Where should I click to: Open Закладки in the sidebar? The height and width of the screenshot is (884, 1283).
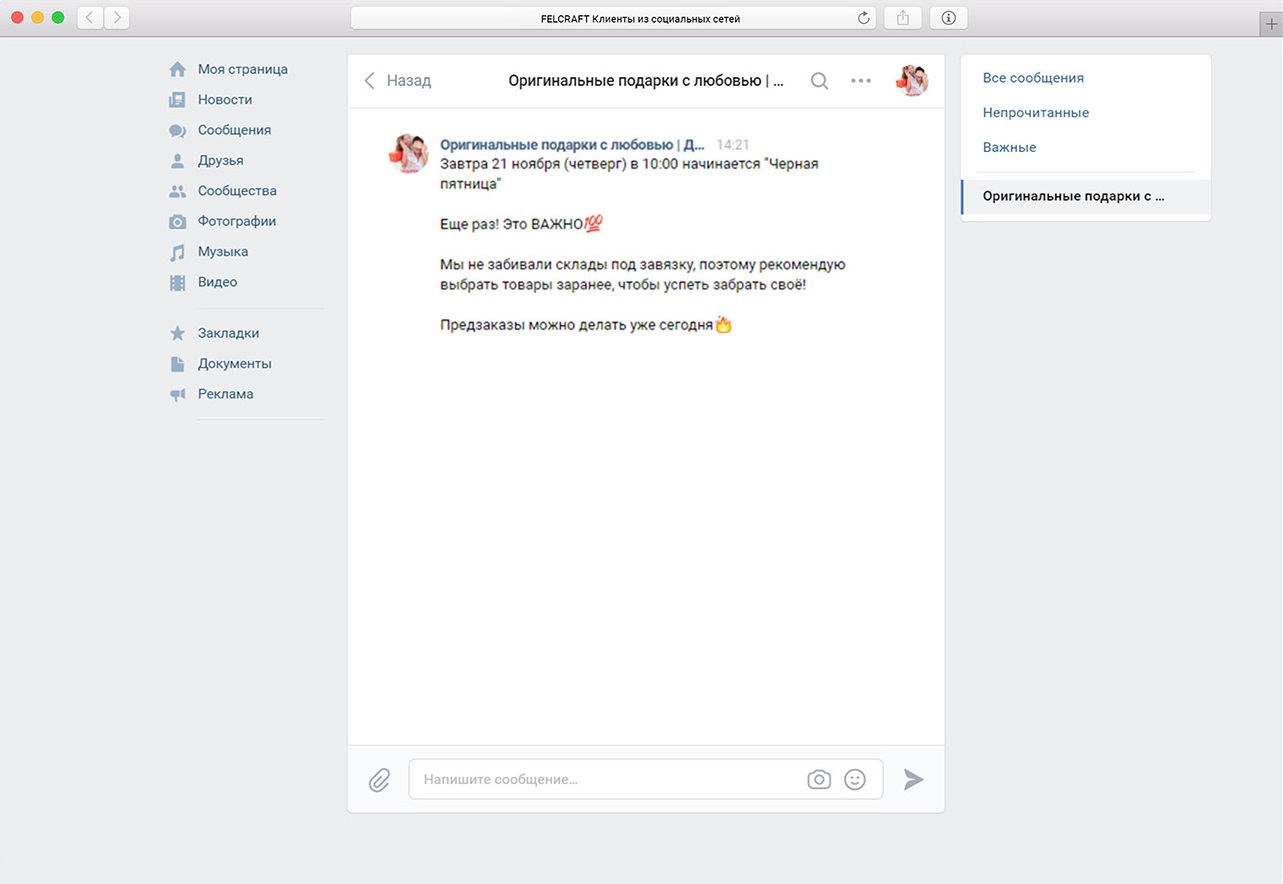click(x=228, y=333)
